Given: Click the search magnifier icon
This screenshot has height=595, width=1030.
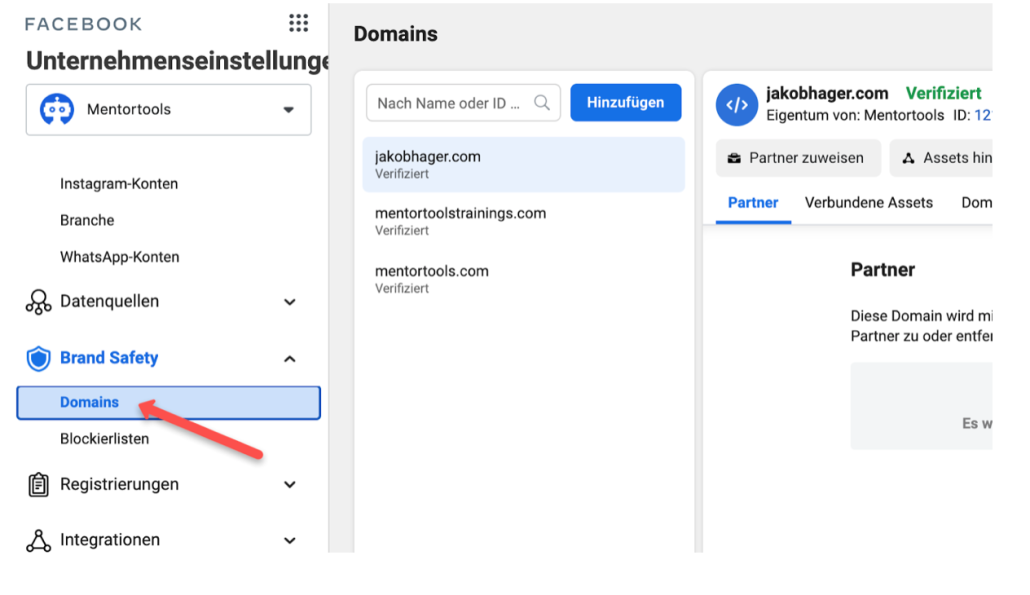Looking at the screenshot, I should [x=542, y=102].
